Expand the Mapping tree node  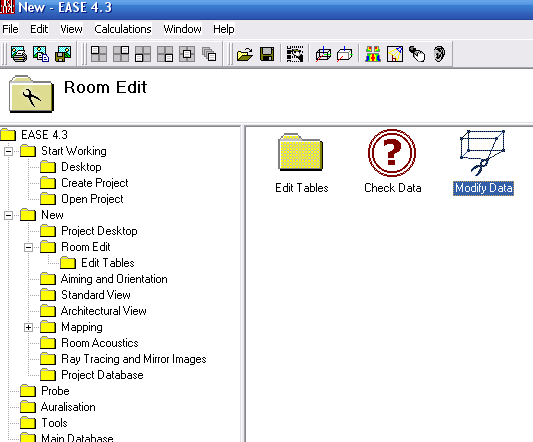point(29,327)
